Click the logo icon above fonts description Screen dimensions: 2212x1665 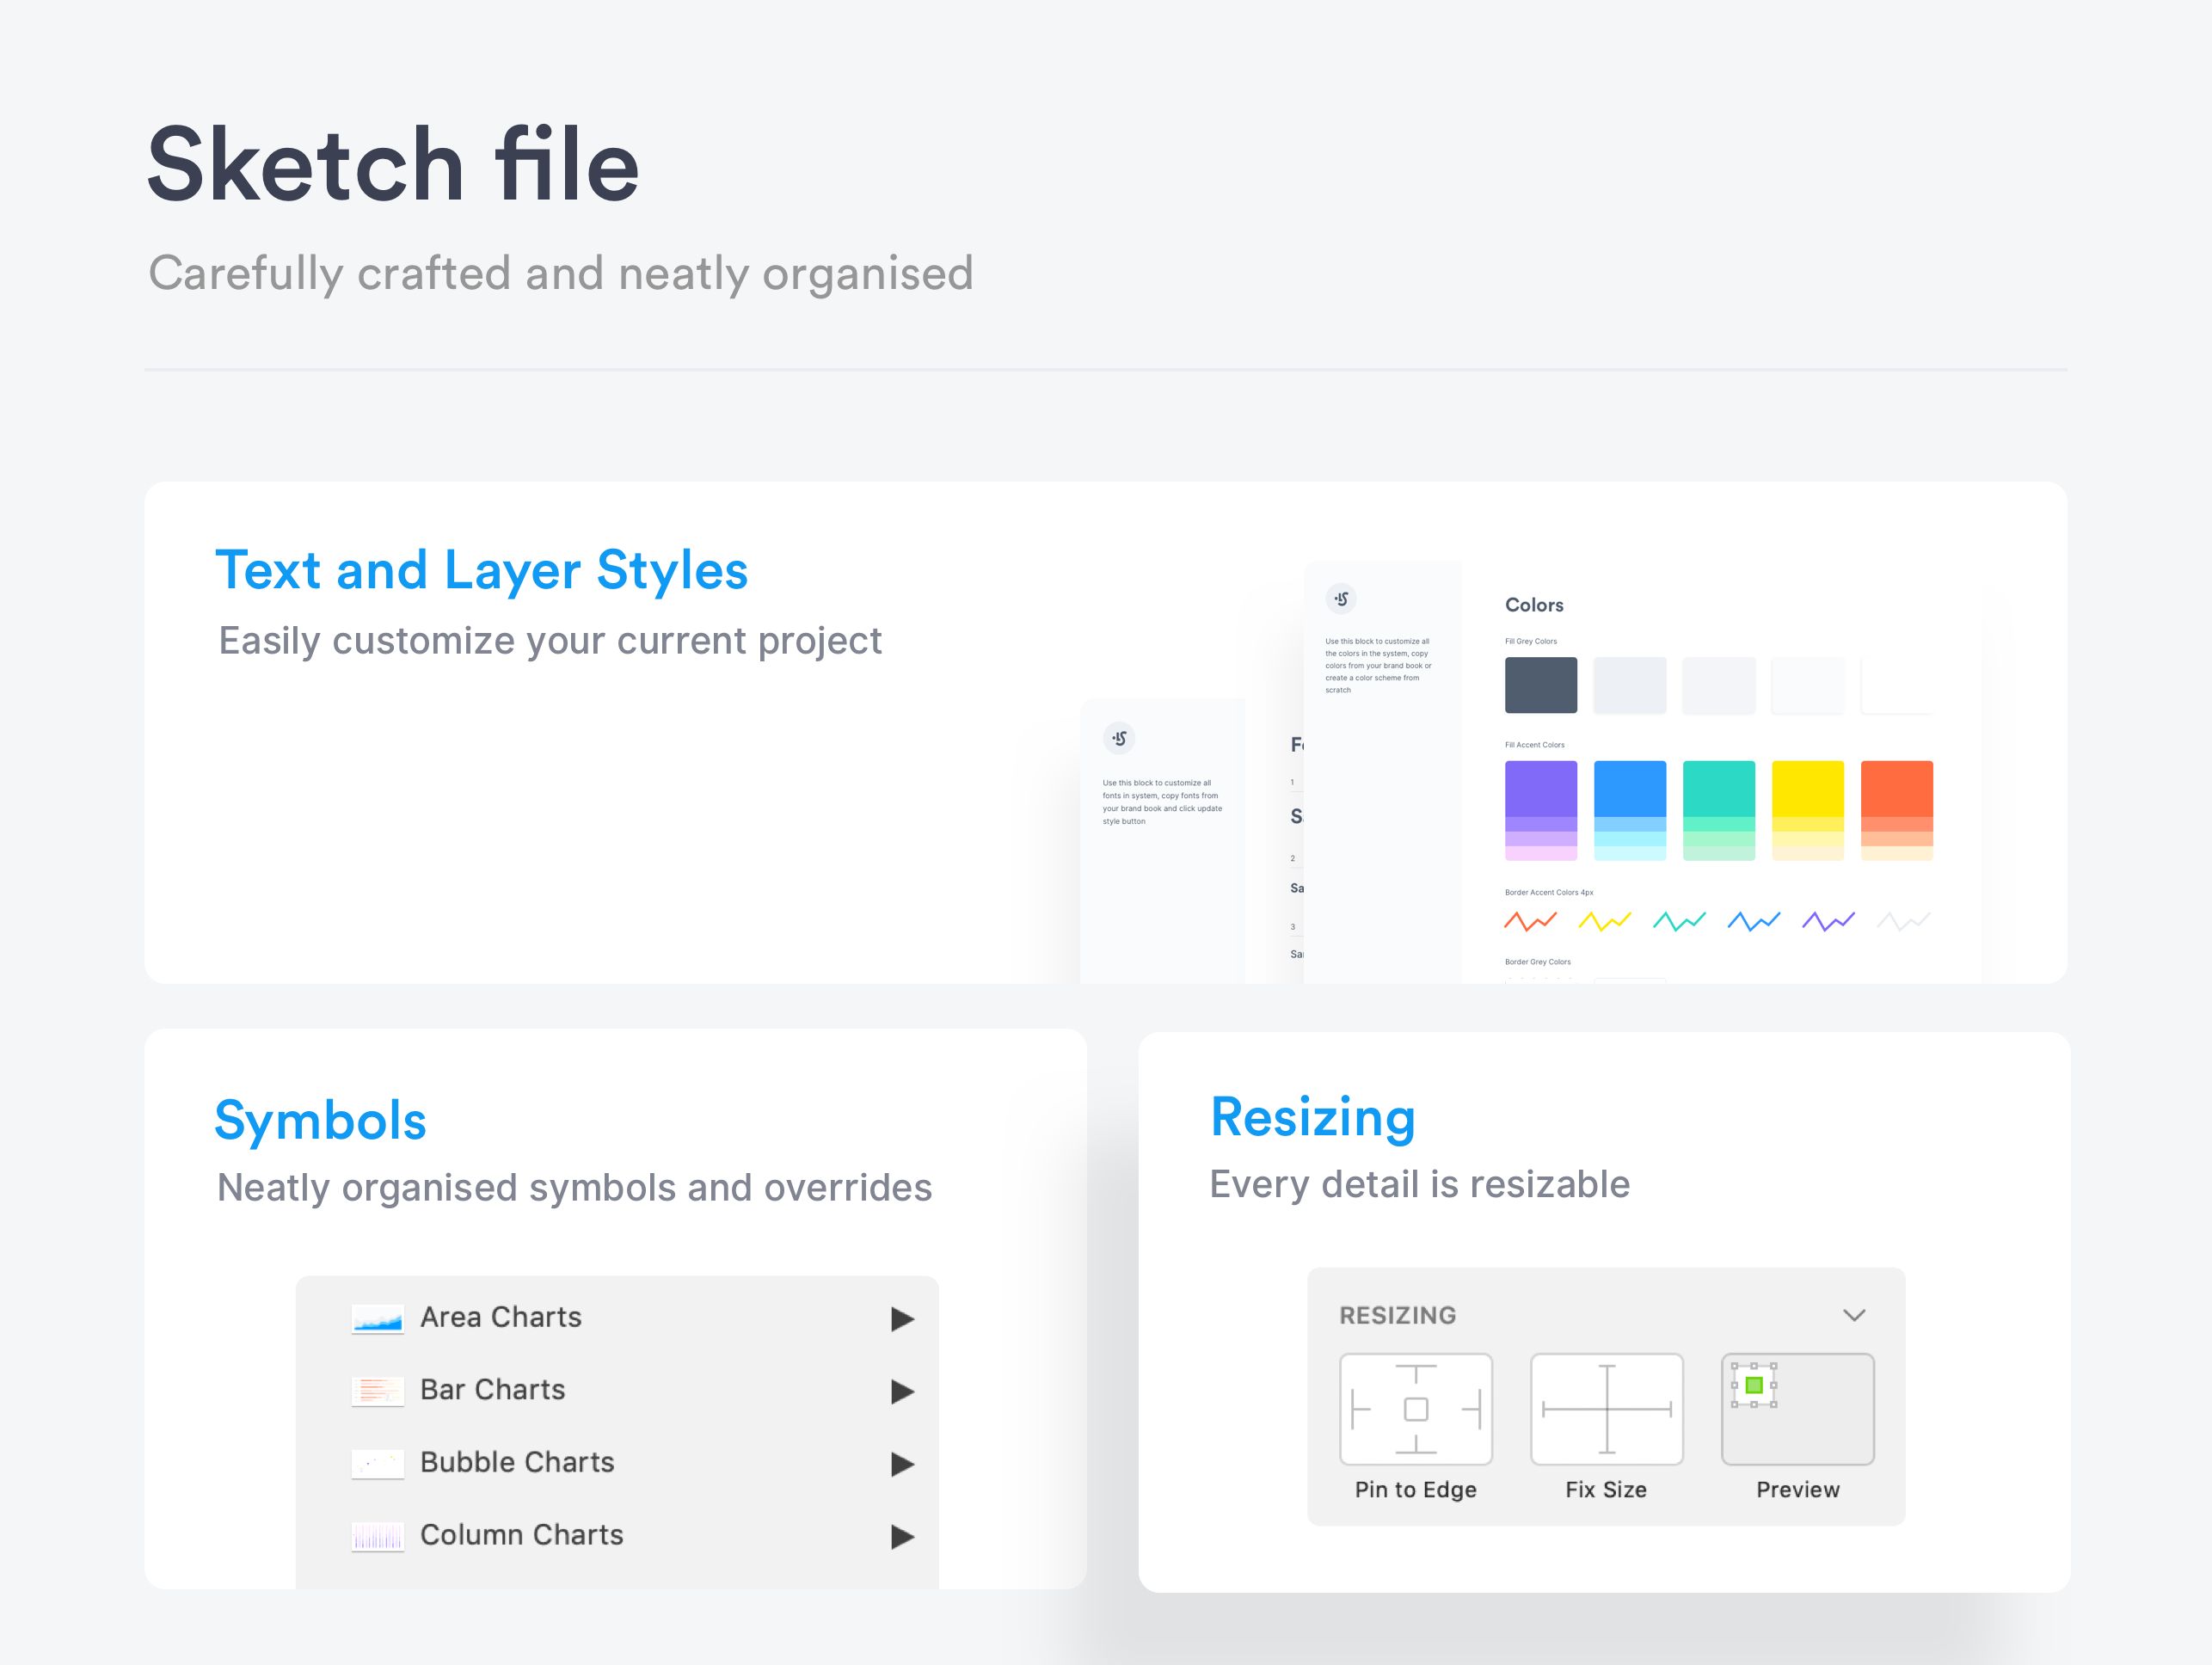coord(1119,738)
